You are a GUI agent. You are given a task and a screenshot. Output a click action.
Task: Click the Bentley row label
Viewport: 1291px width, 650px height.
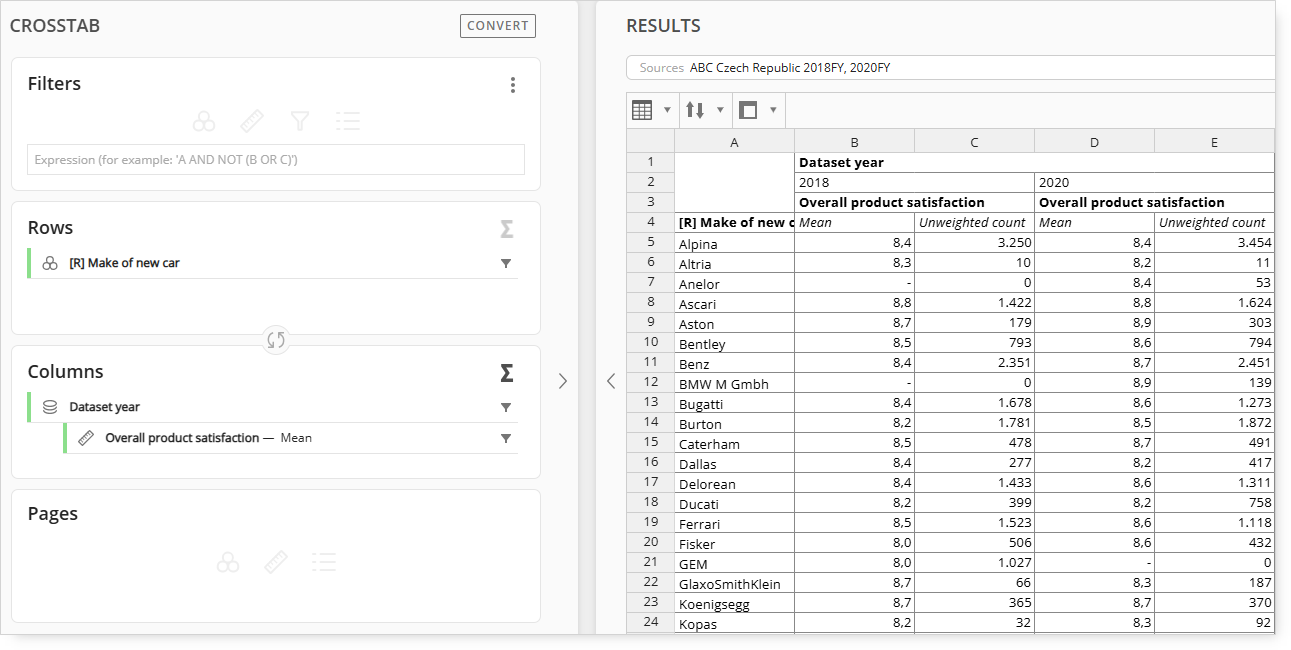click(702, 344)
